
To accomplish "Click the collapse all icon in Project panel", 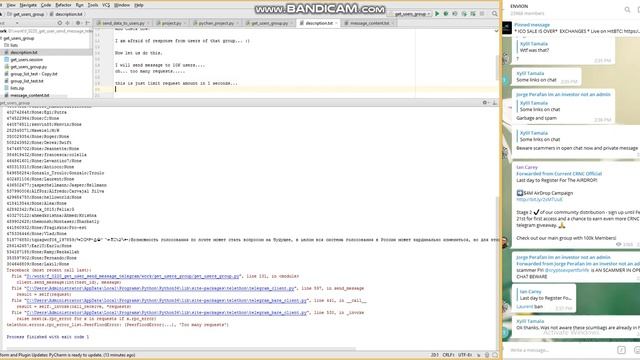I will [x=68, y=23].
